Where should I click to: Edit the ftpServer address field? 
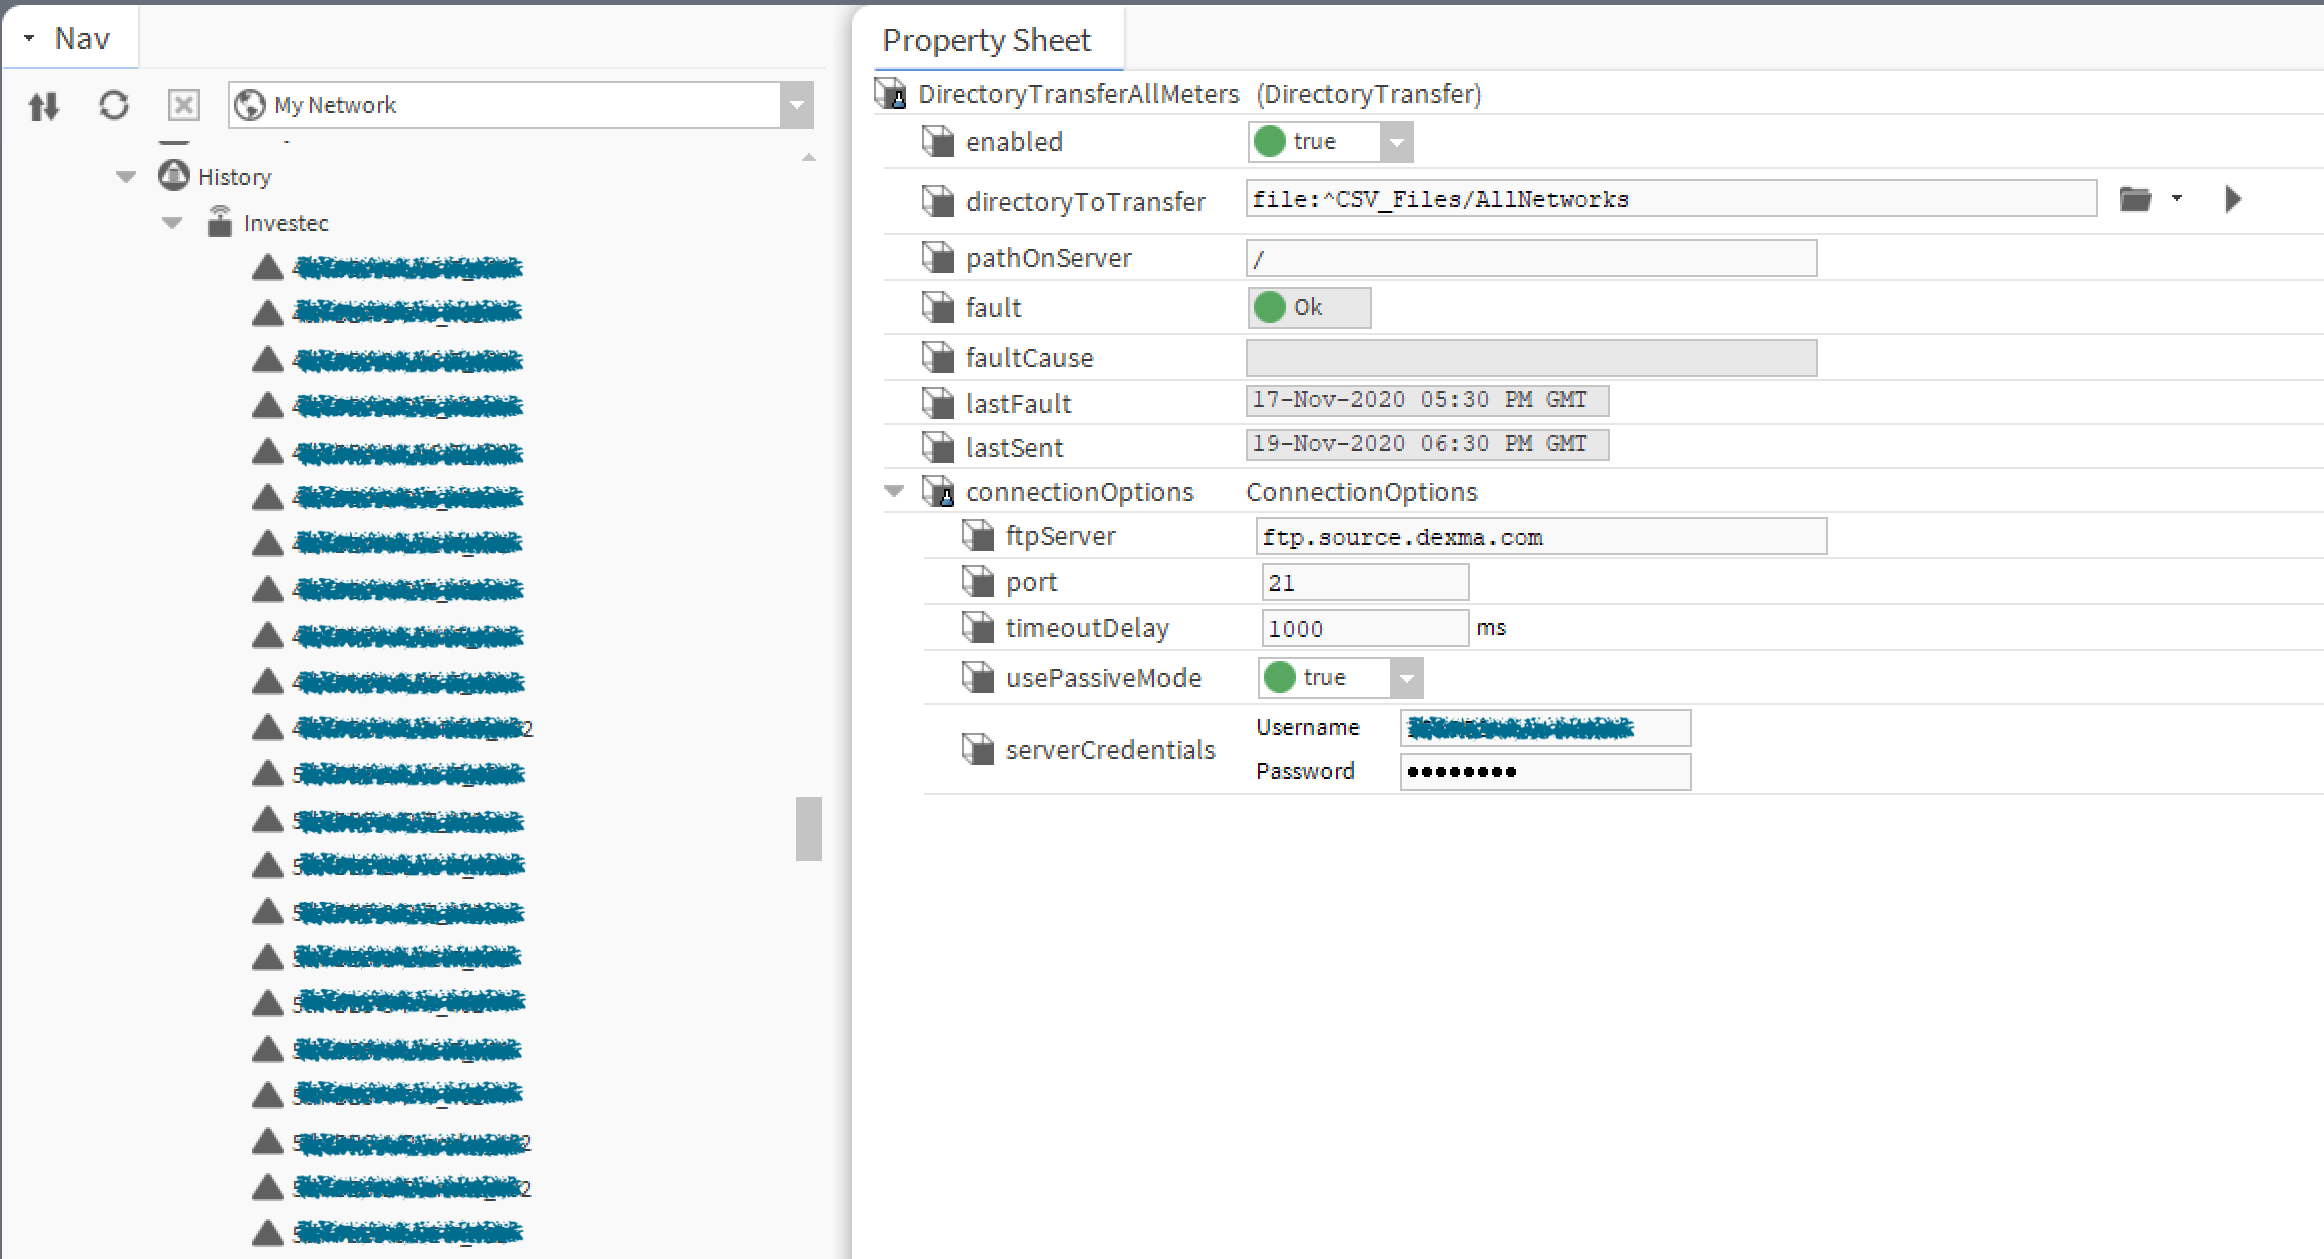[x=1541, y=537]
